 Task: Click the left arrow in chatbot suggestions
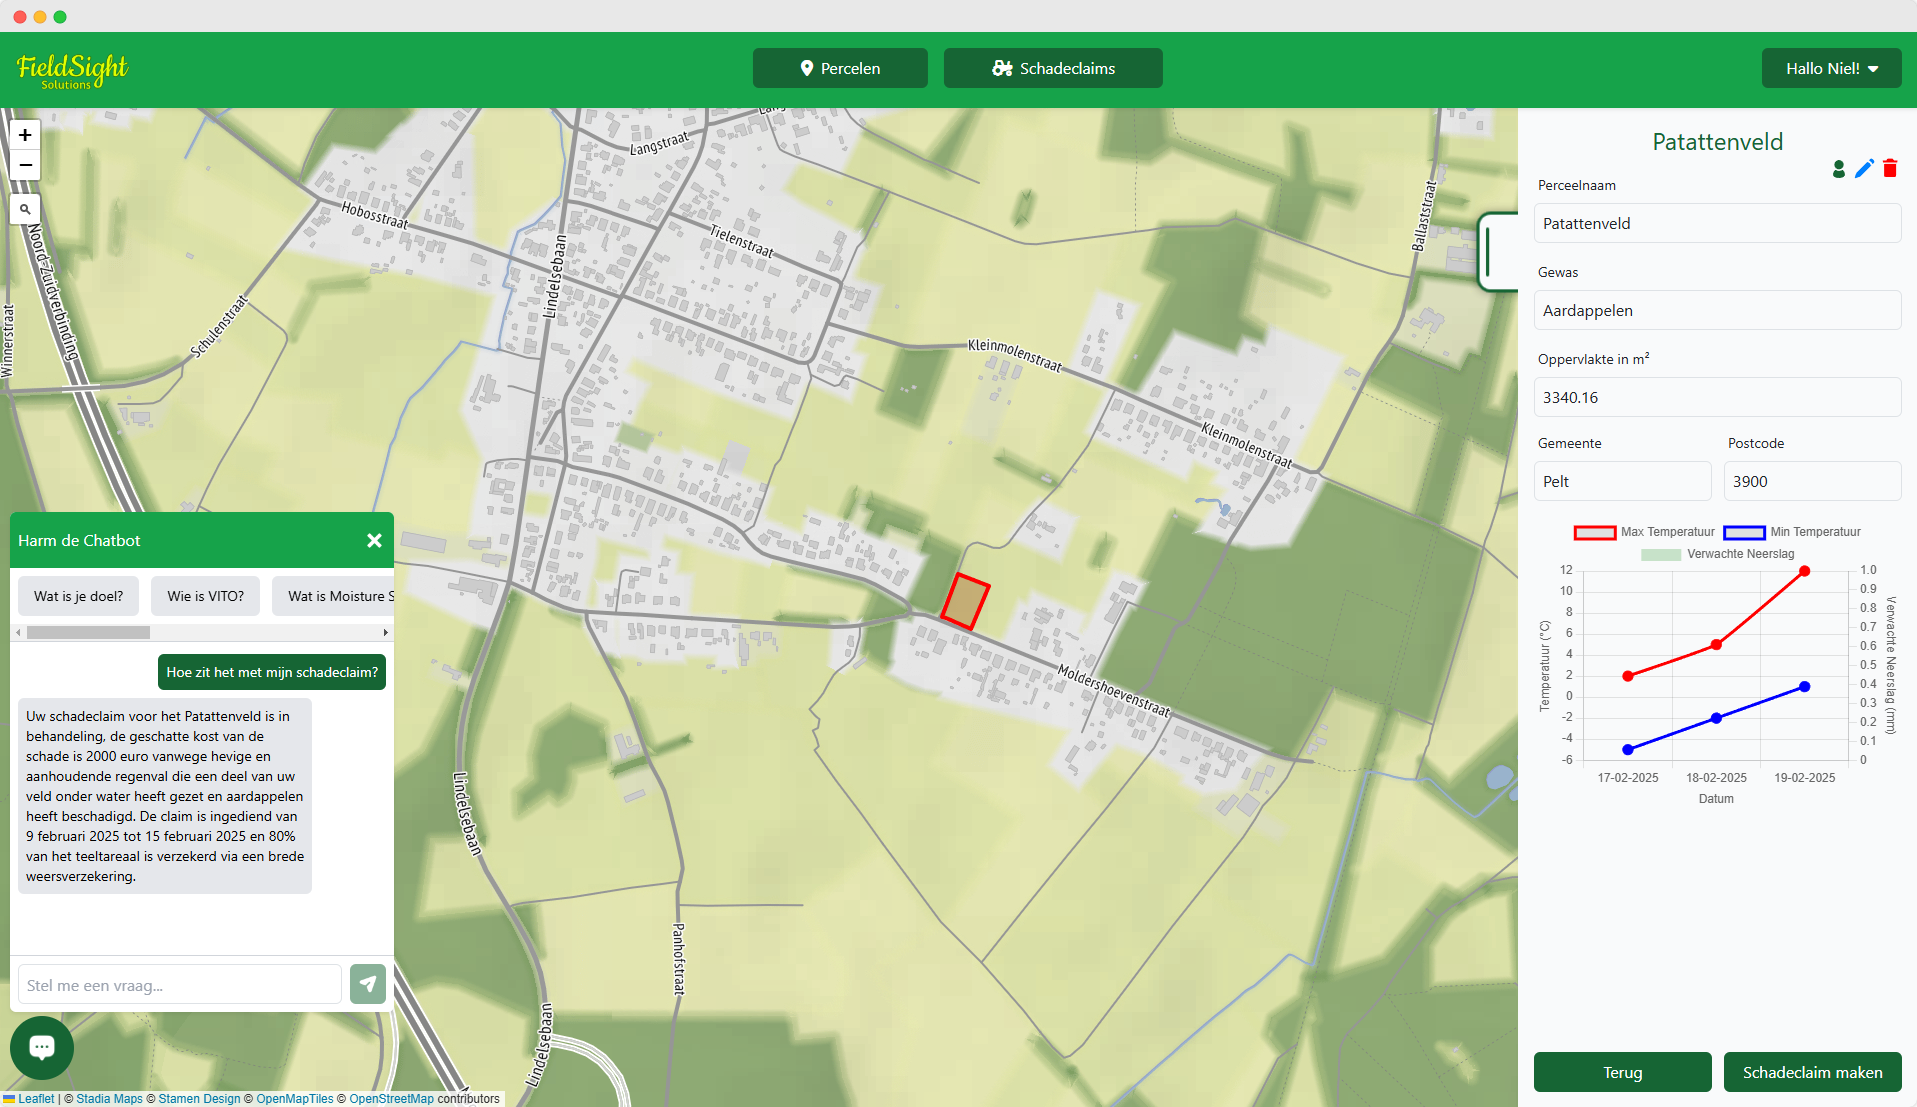tap(17, 632)
